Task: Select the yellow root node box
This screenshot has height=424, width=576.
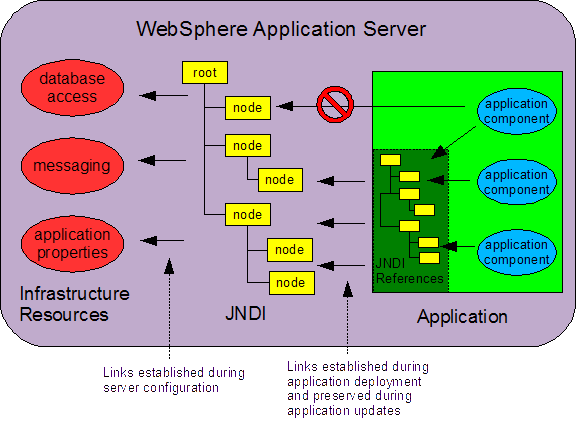Action: [205, 72]
